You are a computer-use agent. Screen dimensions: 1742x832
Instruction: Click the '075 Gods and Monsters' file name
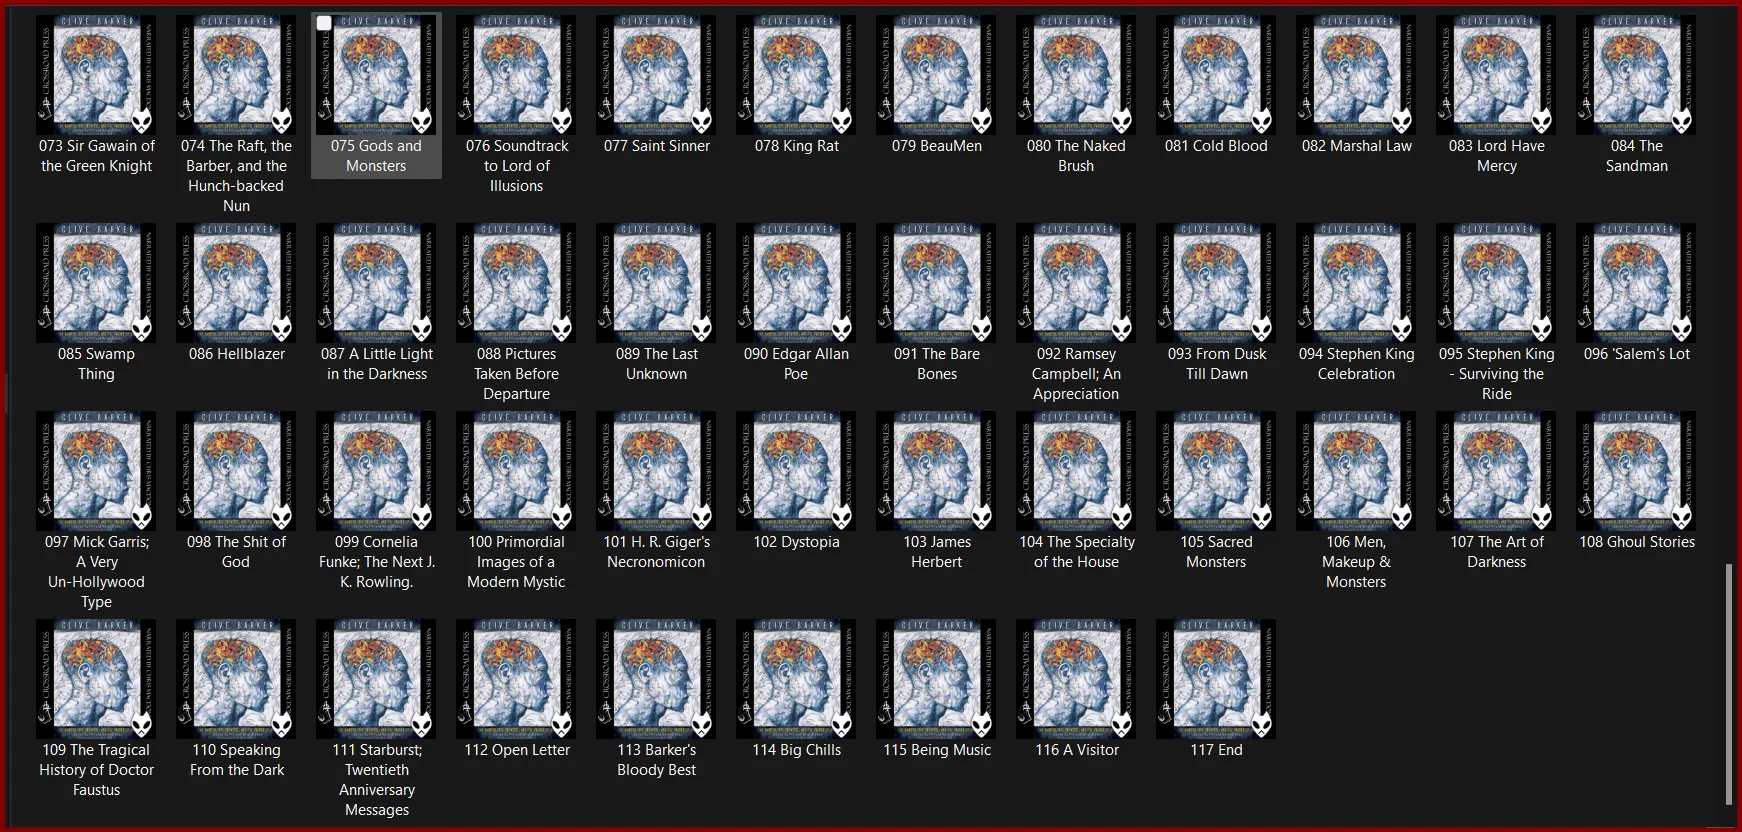click(x=376, y=156)
